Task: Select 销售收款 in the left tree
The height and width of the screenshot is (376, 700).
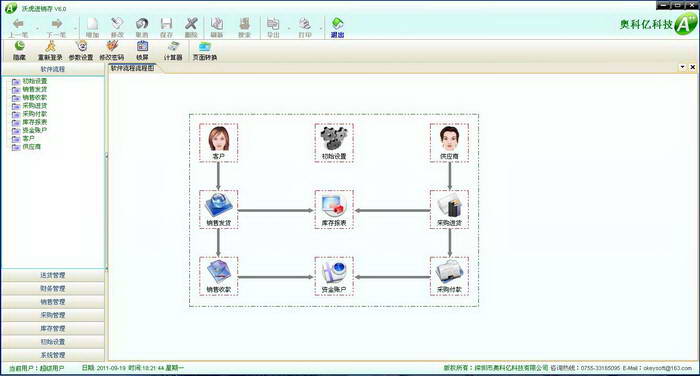Action: coord(35,97)
